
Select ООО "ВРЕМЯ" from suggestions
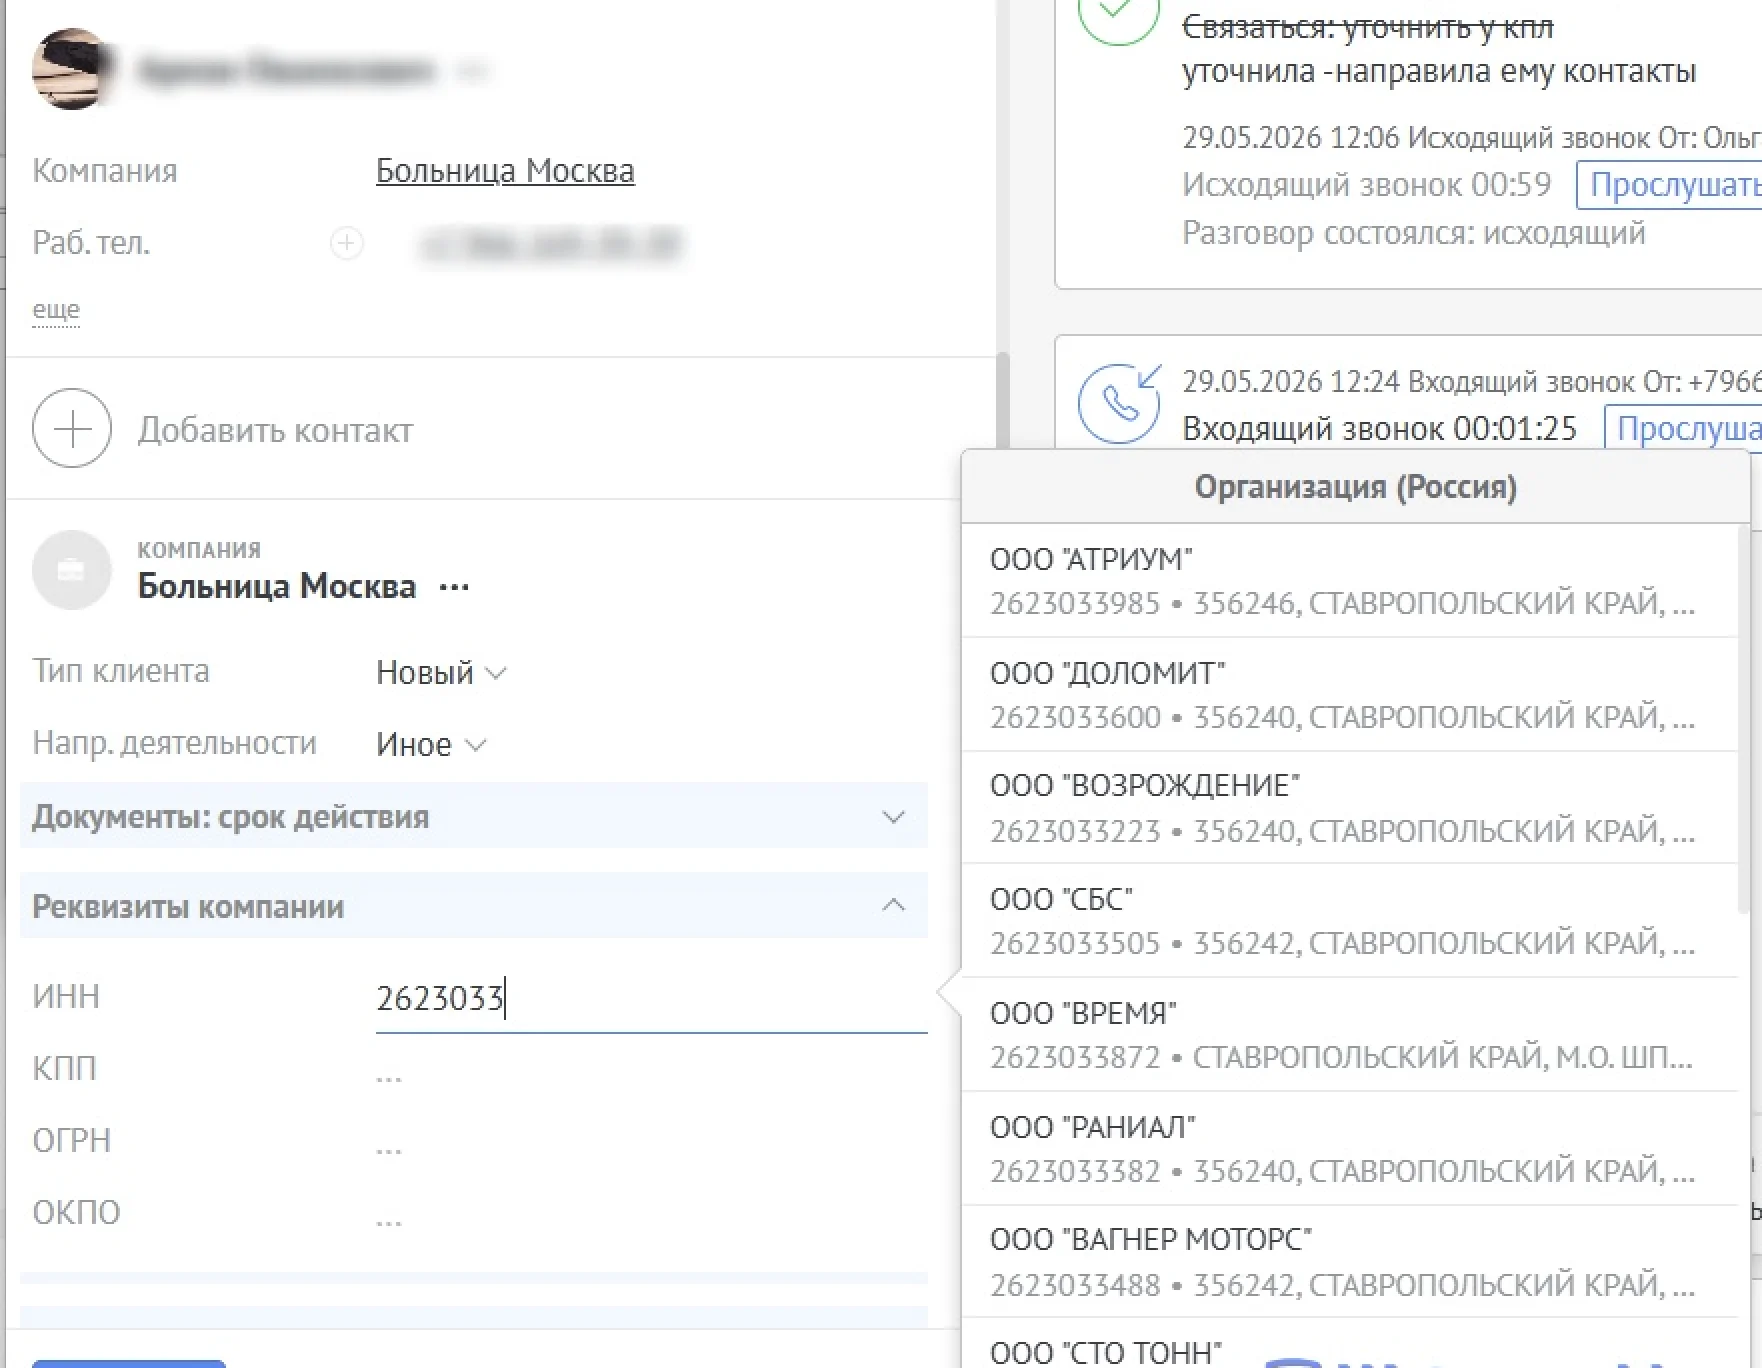tap(1350, 1035)
